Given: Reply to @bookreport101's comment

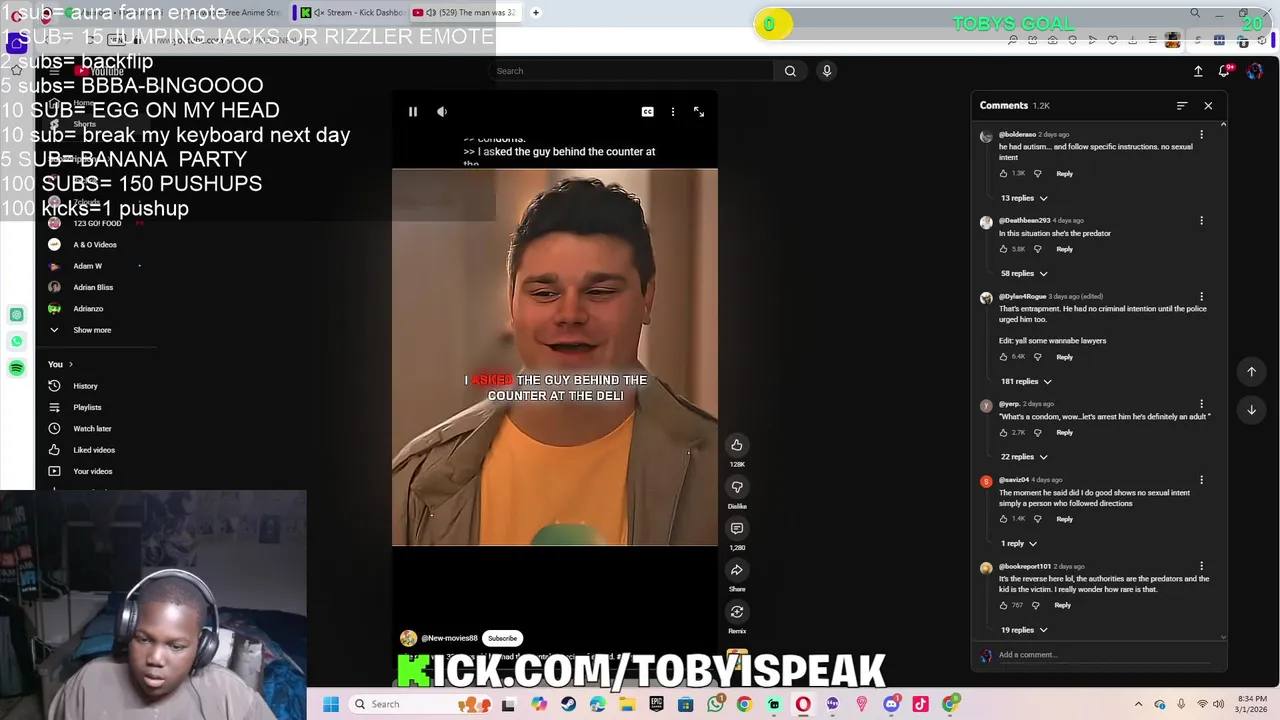Looking at the screenshot, I should click(x=1062, y=605).
